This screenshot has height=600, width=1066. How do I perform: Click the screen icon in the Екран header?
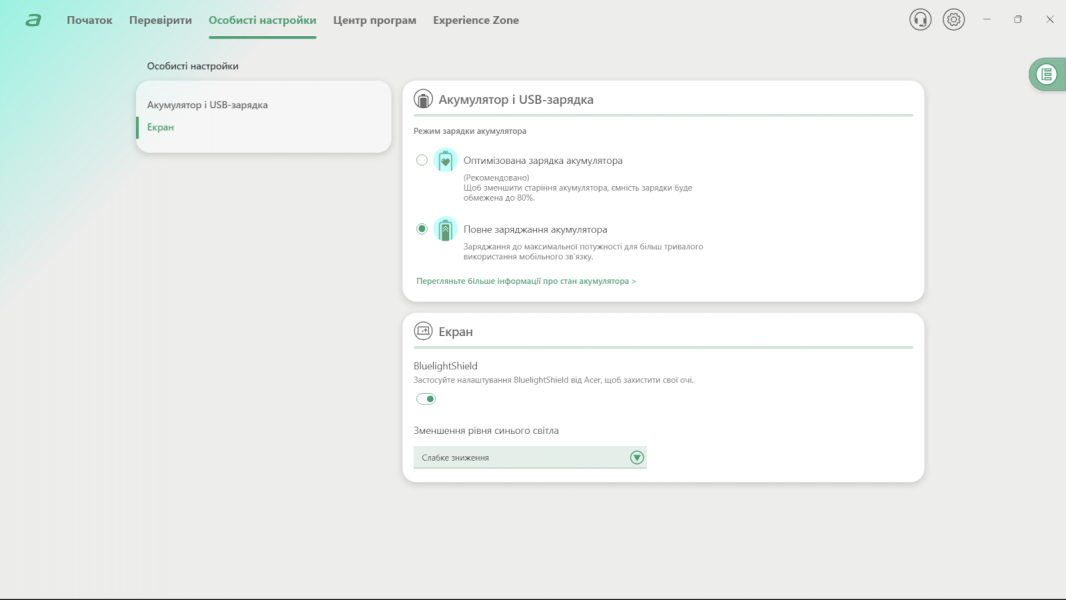click(423, 331)
